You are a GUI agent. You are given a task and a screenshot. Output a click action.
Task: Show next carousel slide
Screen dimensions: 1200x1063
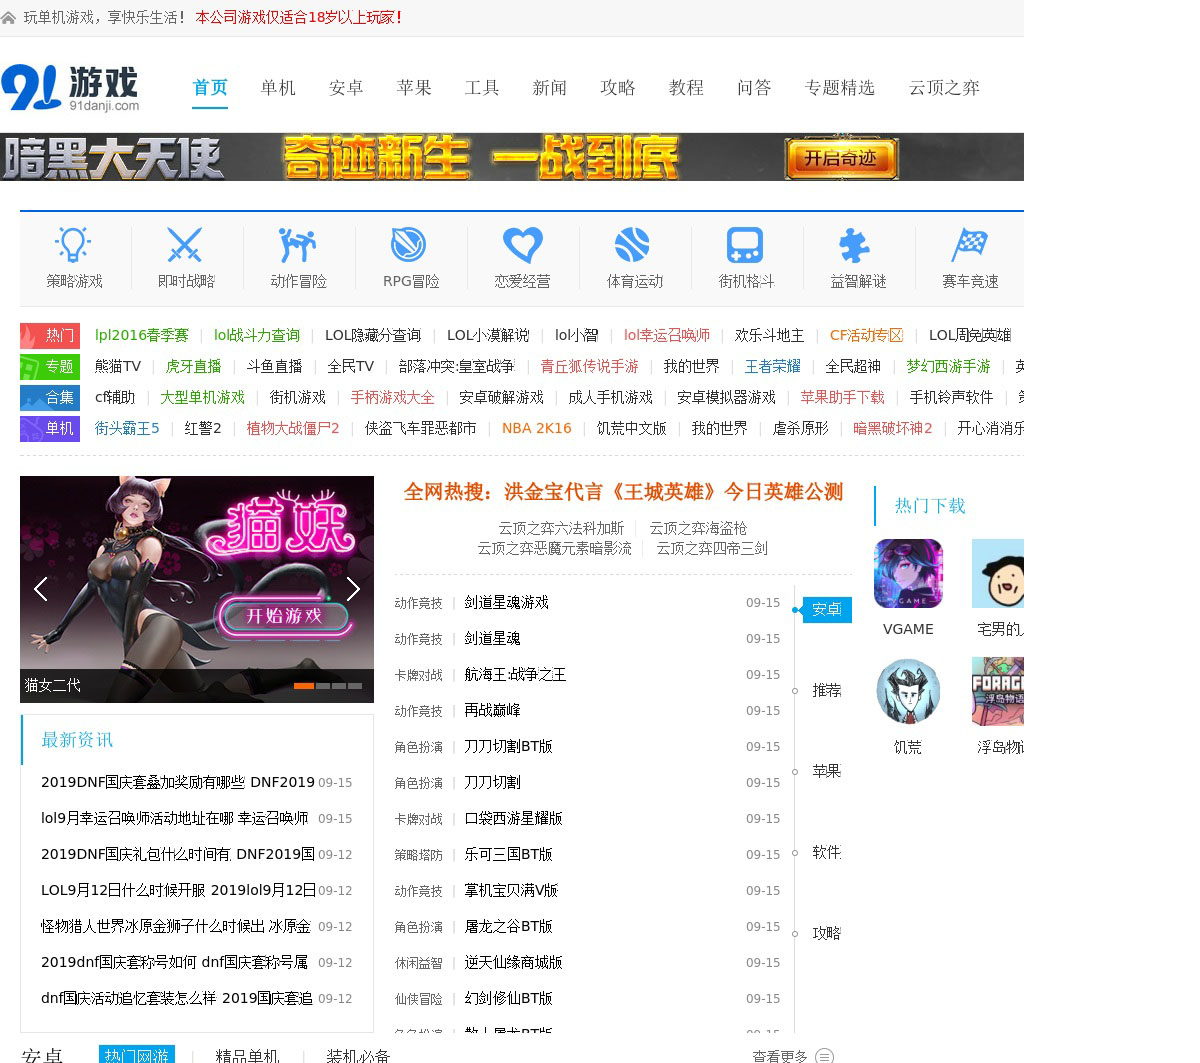click(353, 589)
